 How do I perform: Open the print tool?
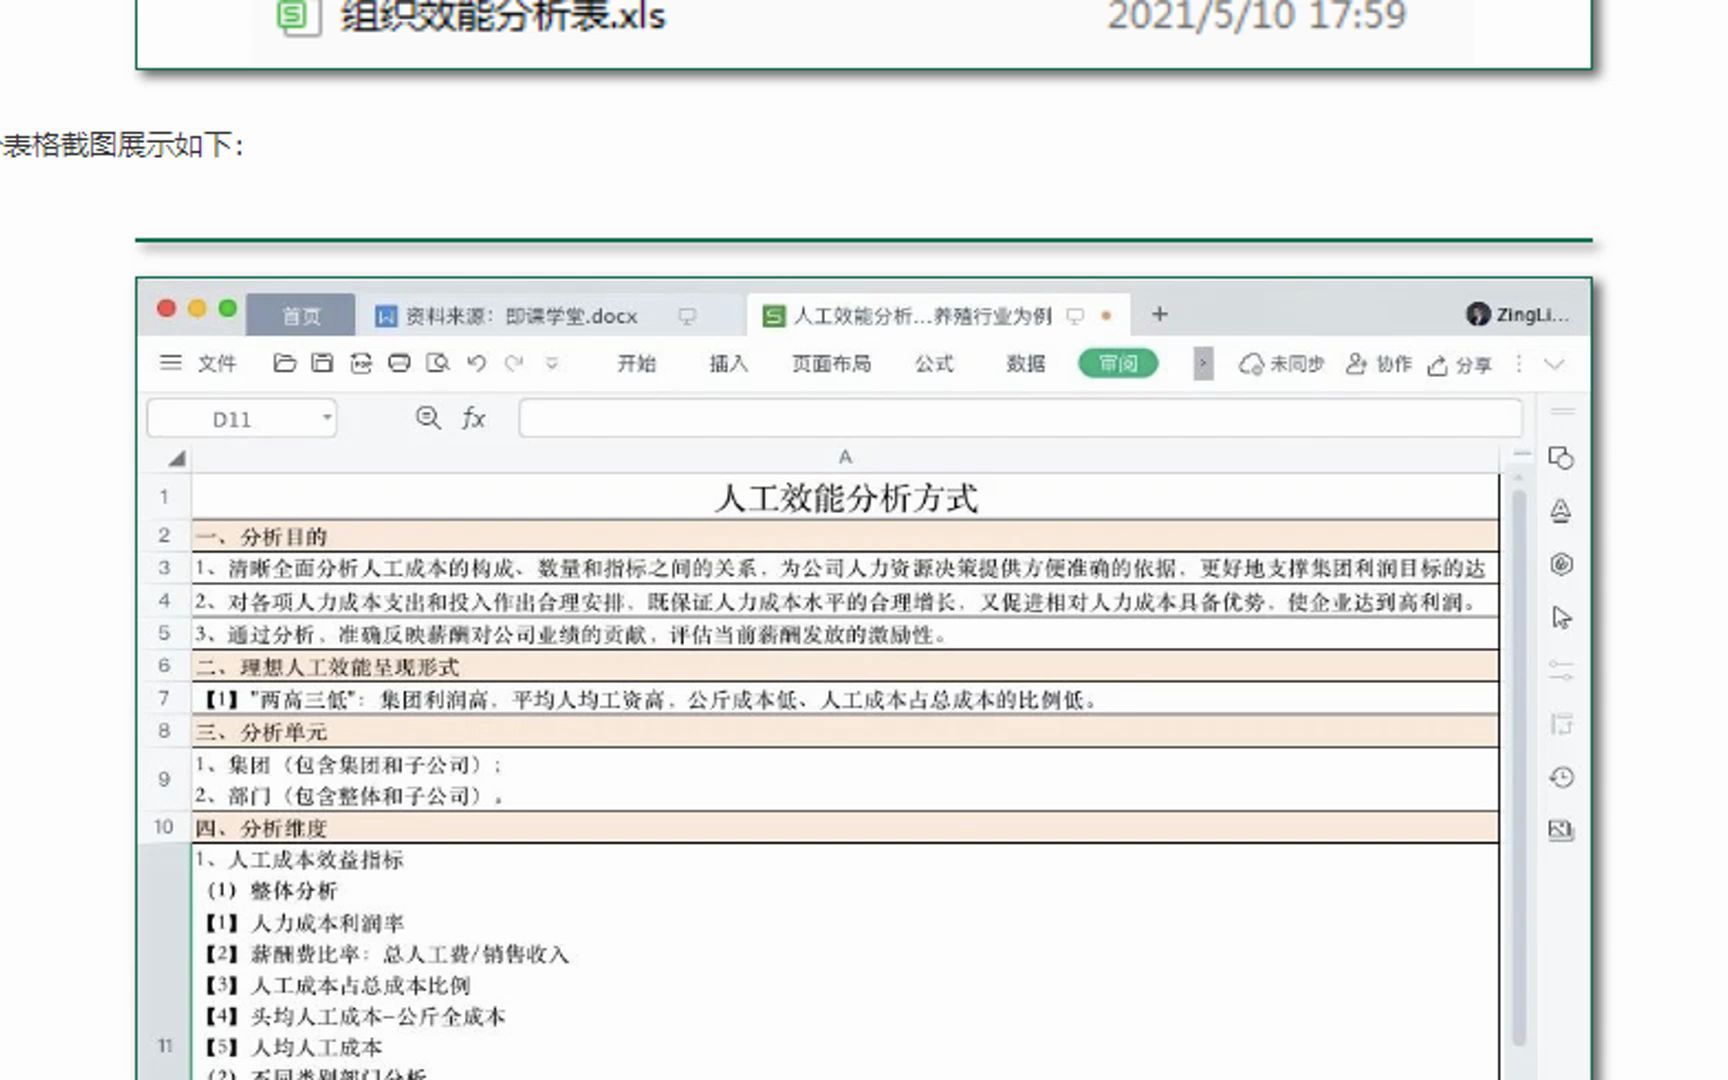tap(400, 364)
